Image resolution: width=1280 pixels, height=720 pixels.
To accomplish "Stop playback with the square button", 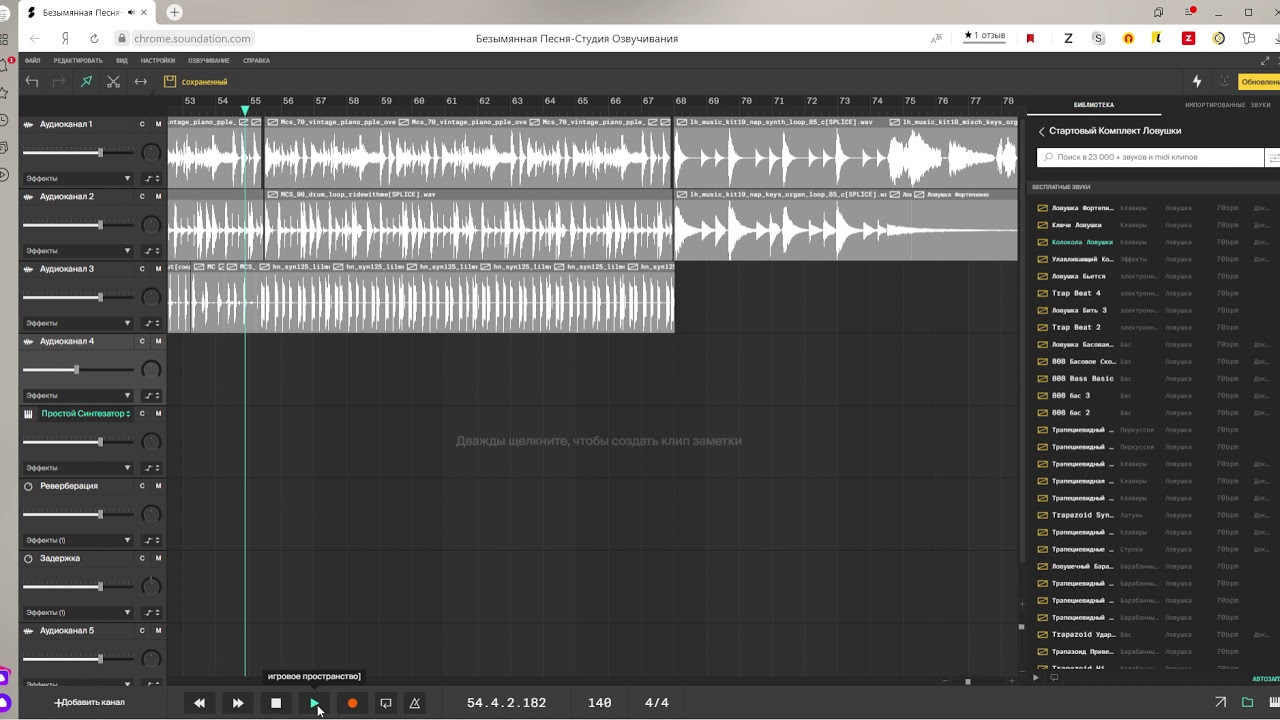I will point(276,703).
